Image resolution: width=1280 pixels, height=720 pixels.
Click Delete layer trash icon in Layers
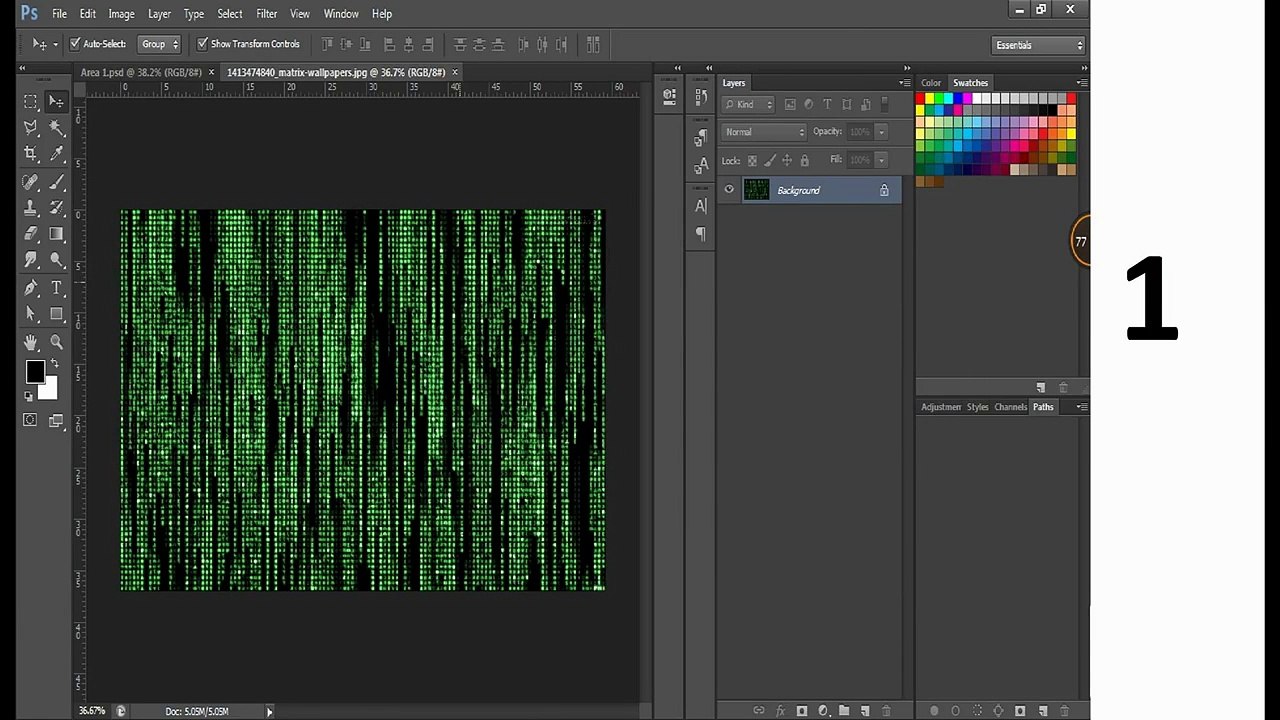(886, 711)
